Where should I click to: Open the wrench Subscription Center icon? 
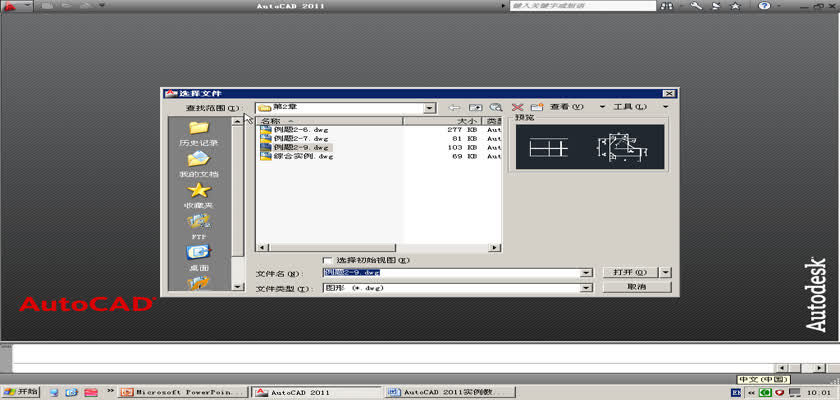tap(696, 6)
